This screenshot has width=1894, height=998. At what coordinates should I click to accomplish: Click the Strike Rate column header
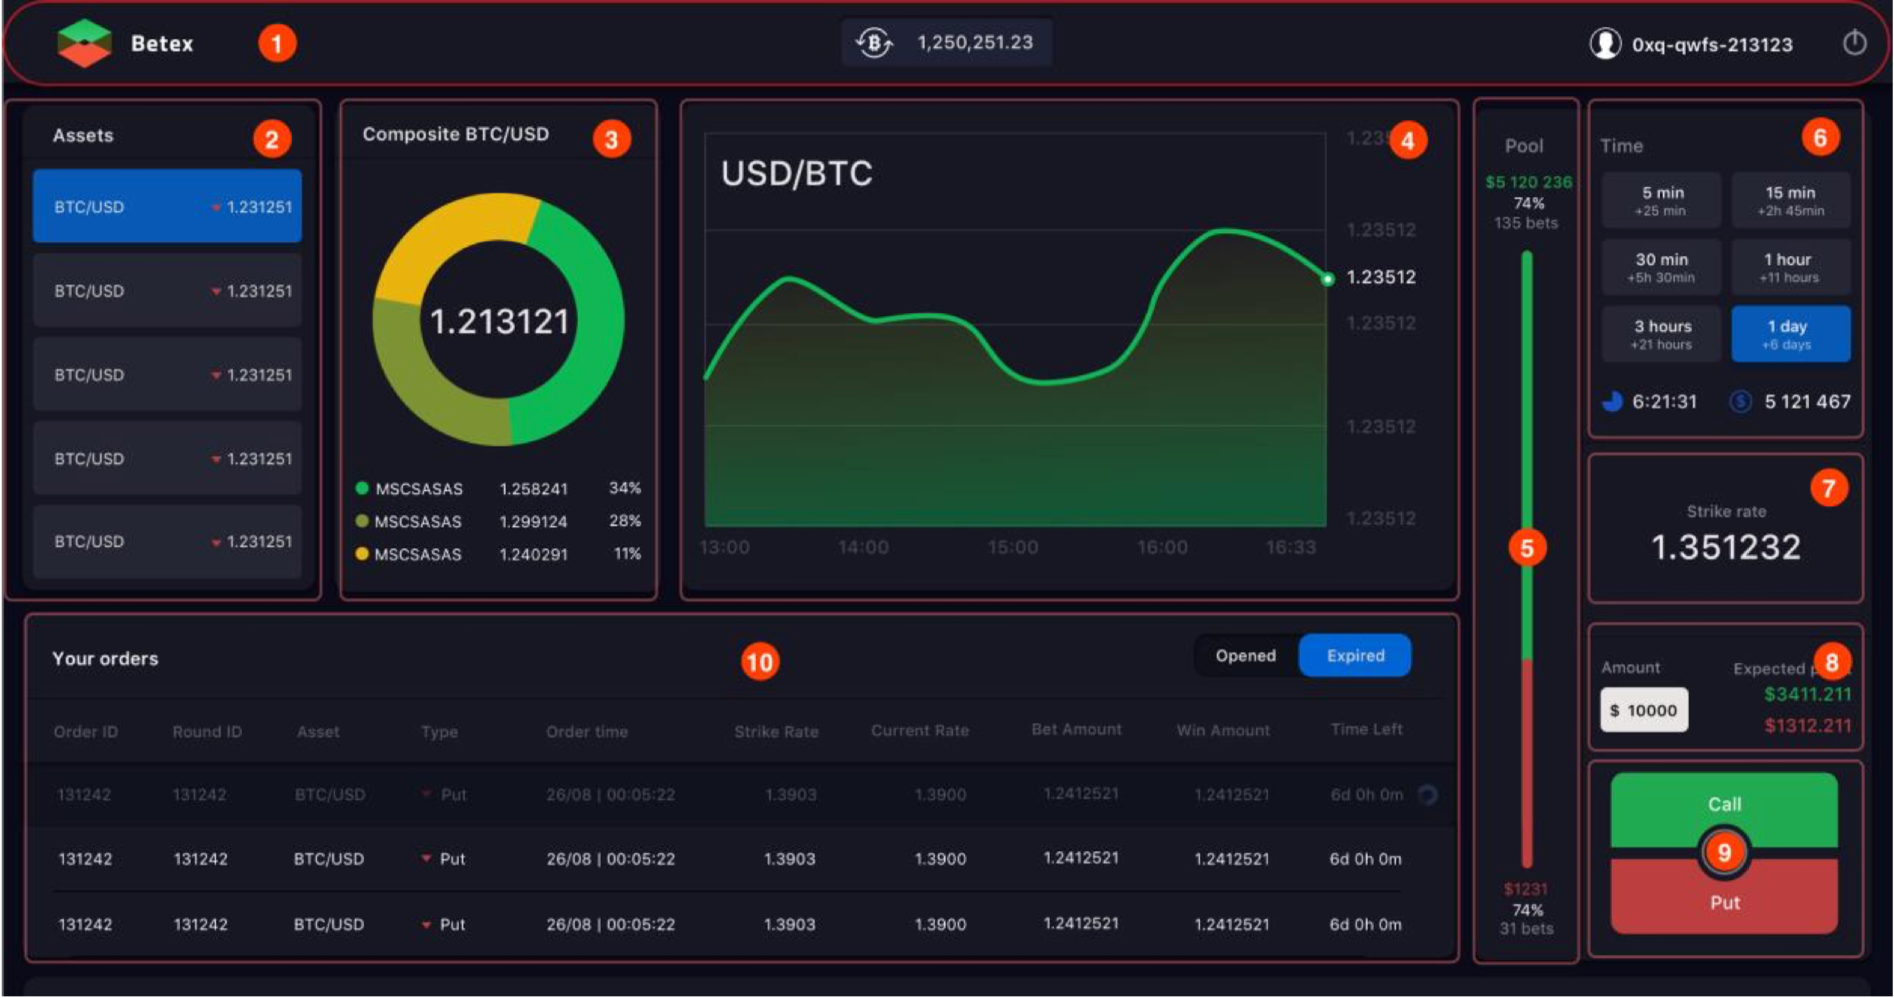[776, 731]
